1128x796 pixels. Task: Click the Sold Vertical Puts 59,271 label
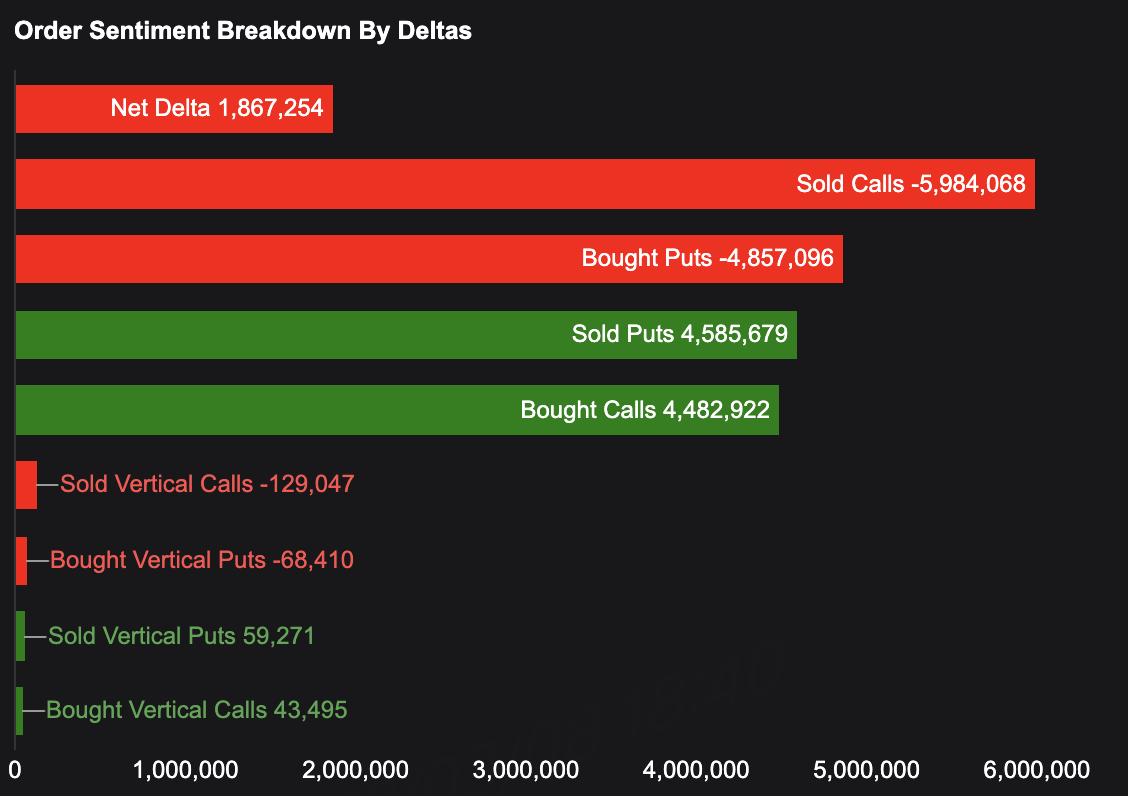point(181,636)
